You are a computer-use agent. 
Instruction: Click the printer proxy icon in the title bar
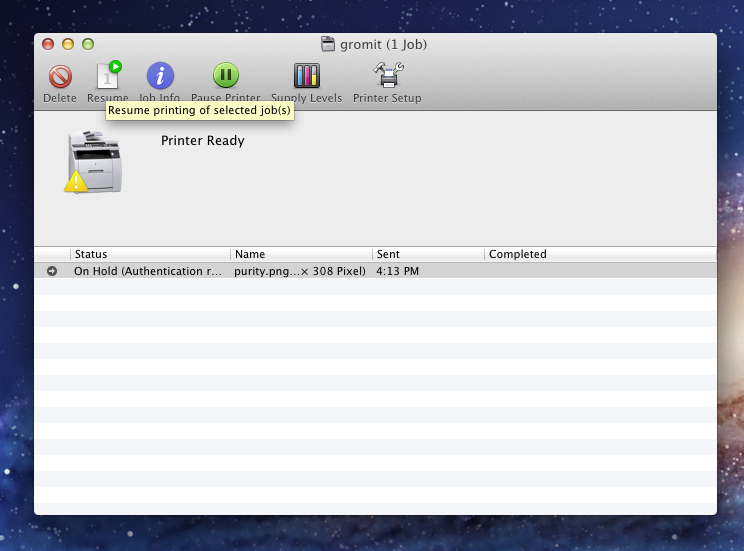click(328, 44)
